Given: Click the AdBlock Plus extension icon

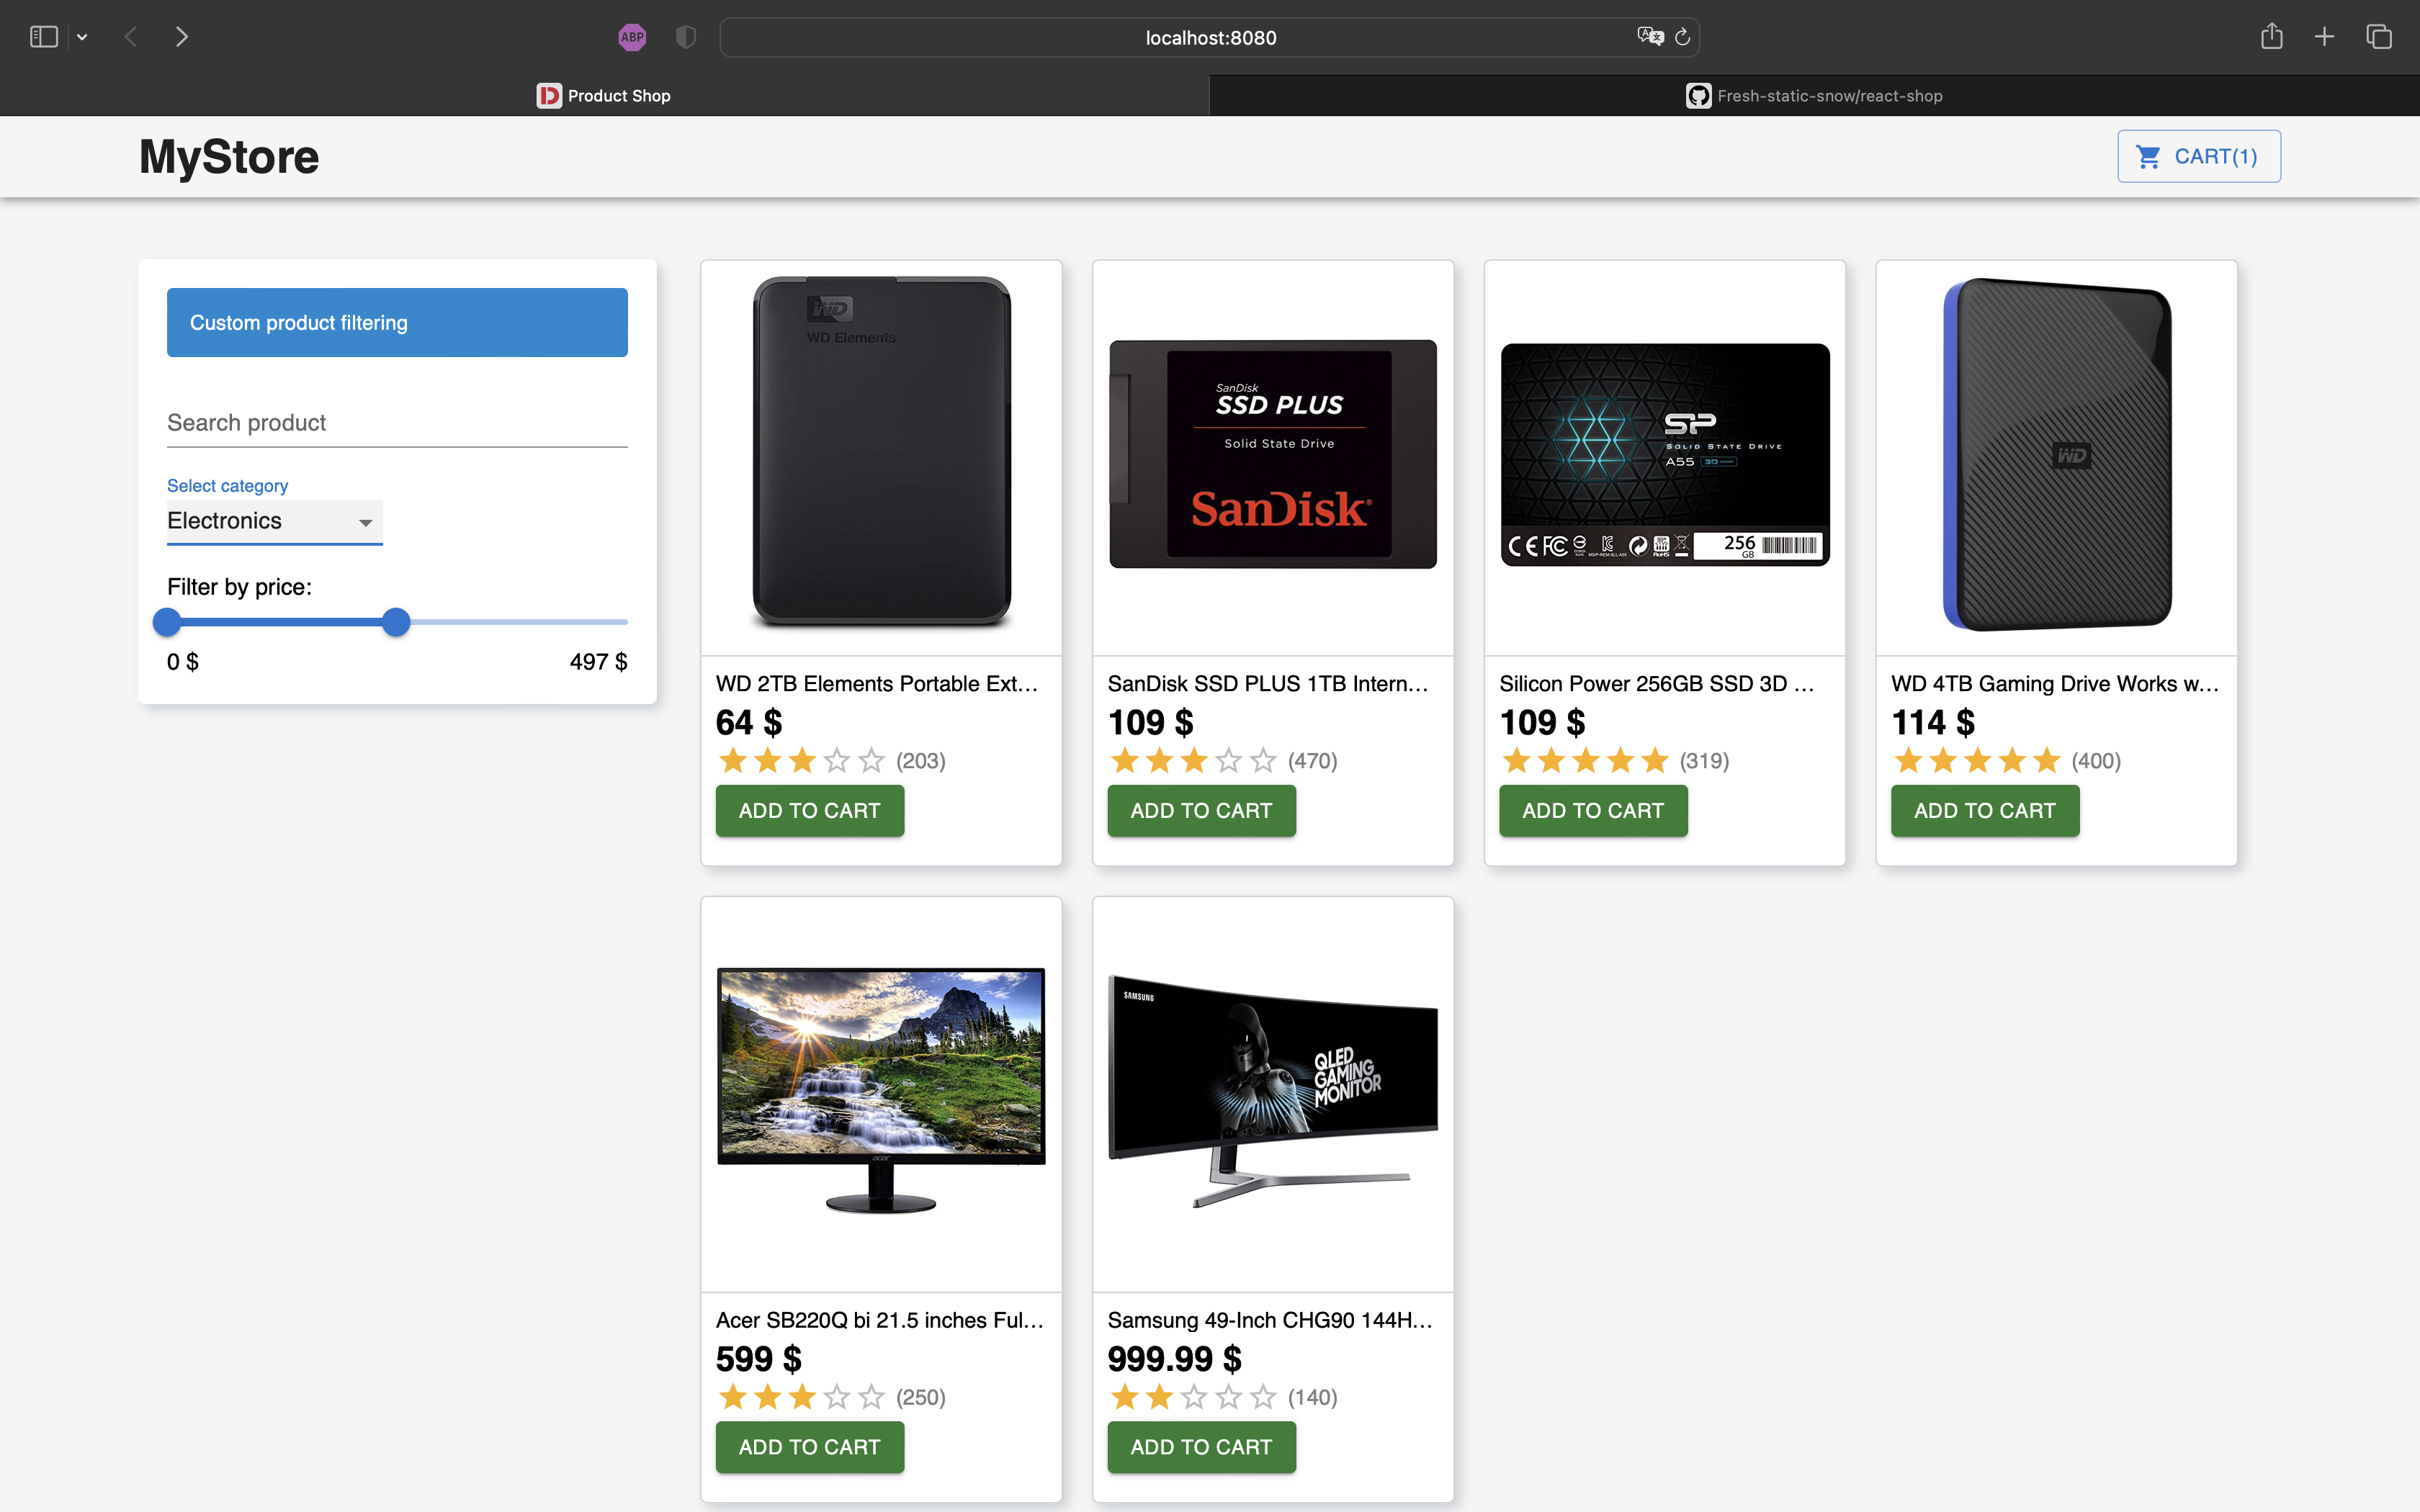Looking at the screenshot, I should (x=632, y=37).
